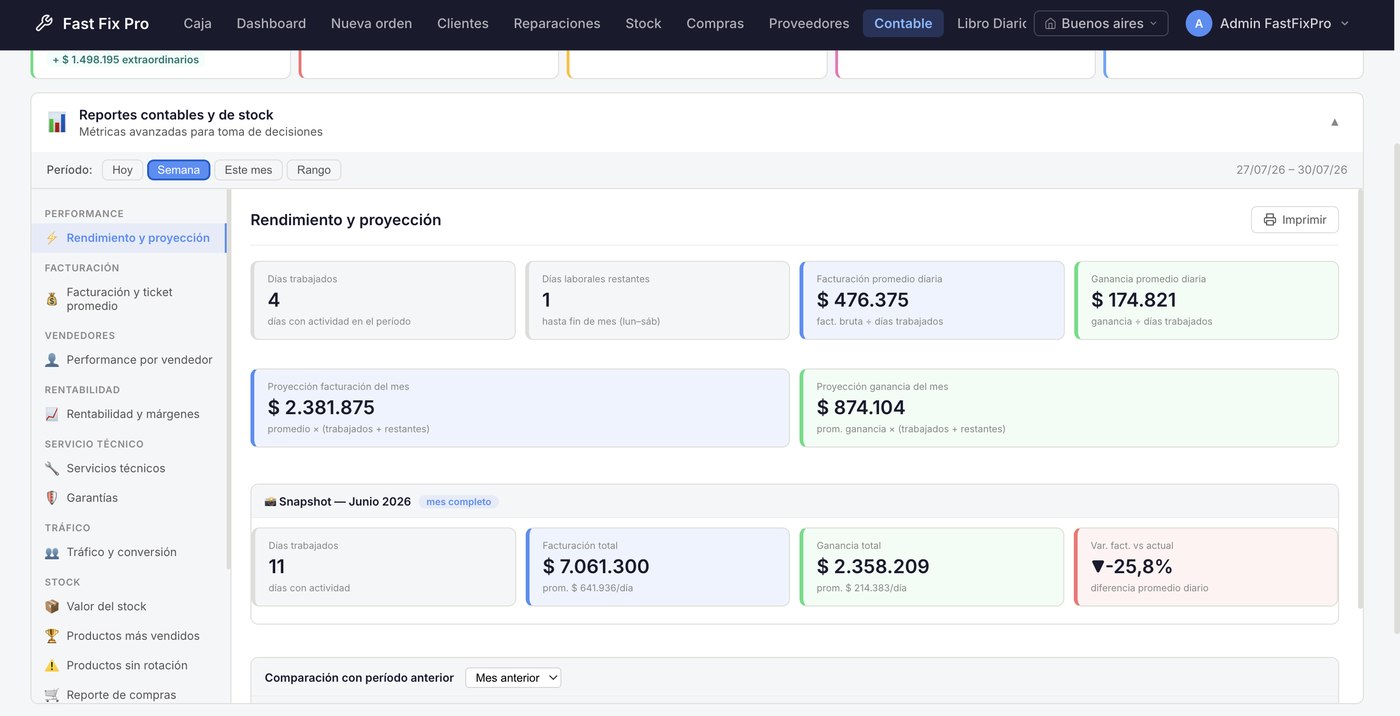Open Reporte de compras report
Image resolution: width=1400 pixels, height=716 pixels.
128,695
